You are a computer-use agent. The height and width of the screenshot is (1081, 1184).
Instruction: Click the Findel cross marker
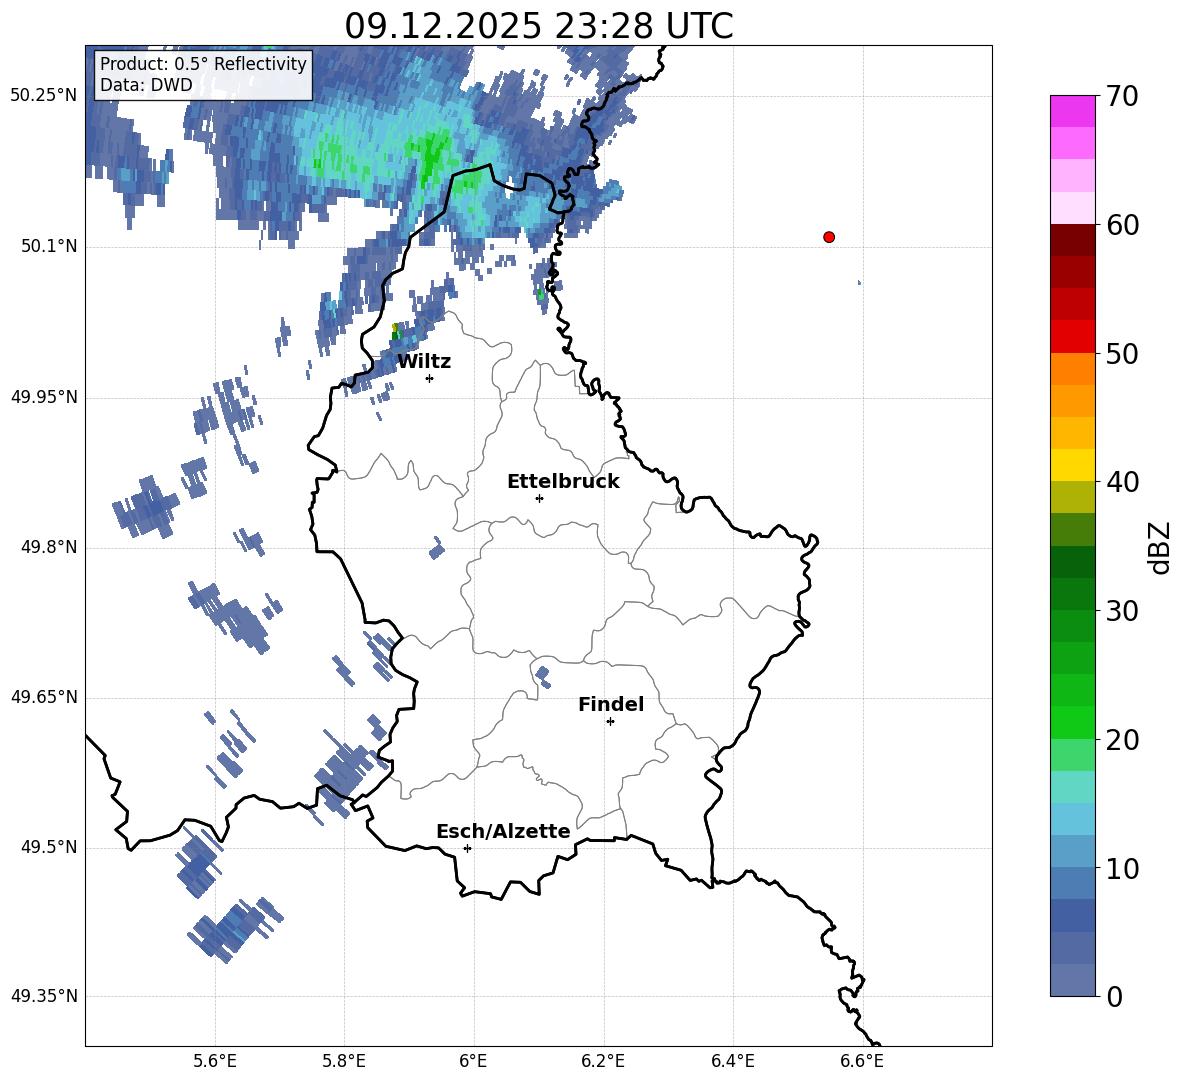pos(610,722)
